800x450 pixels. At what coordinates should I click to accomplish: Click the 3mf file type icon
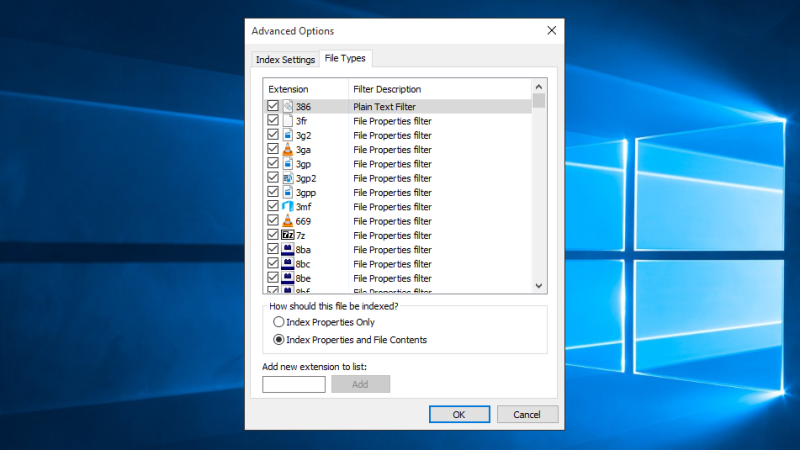(287, 206)
